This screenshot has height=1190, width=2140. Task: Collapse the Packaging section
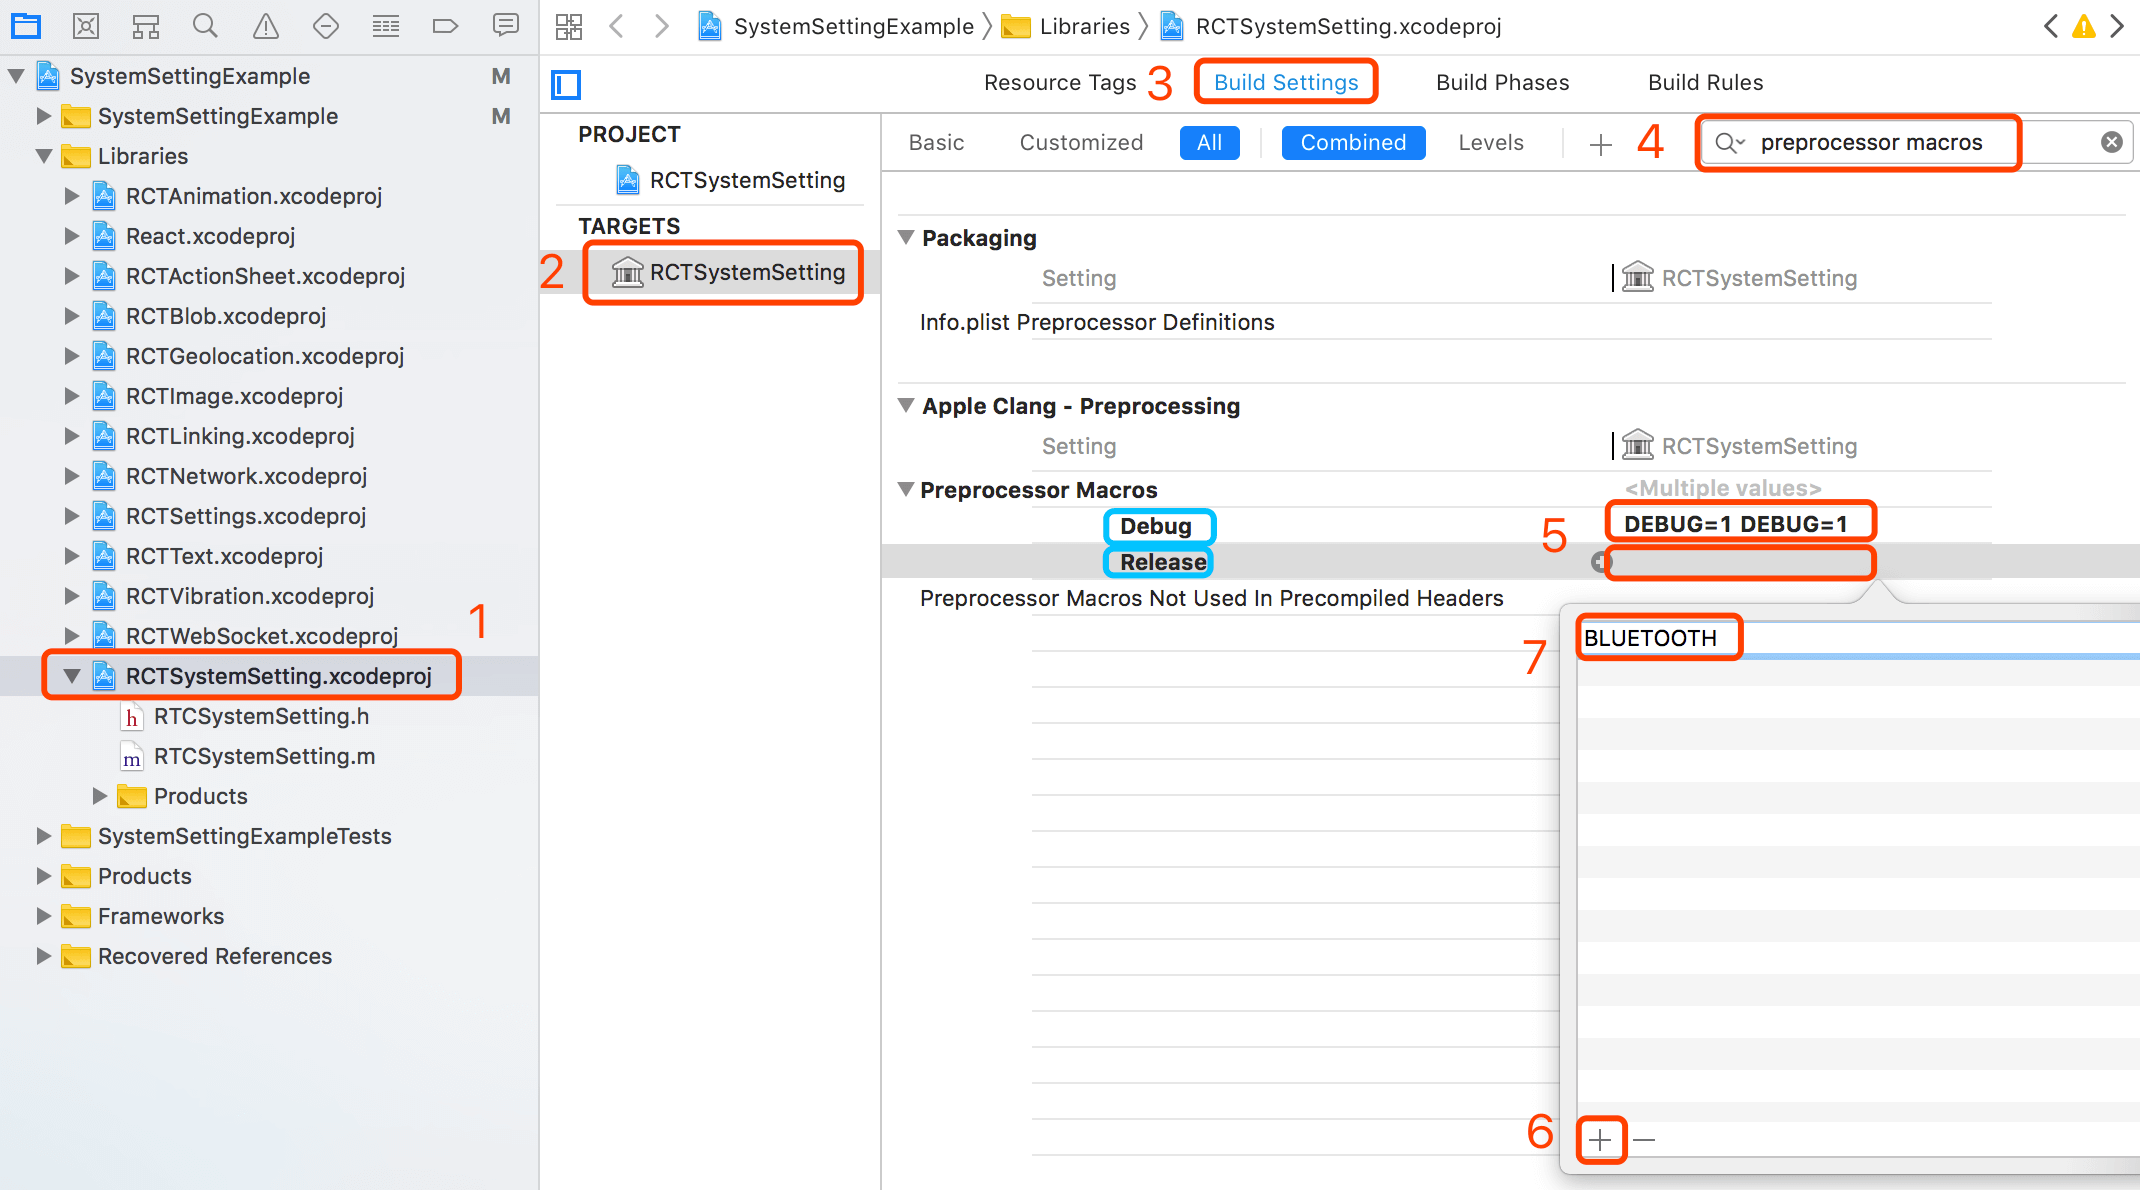(906, 237)
